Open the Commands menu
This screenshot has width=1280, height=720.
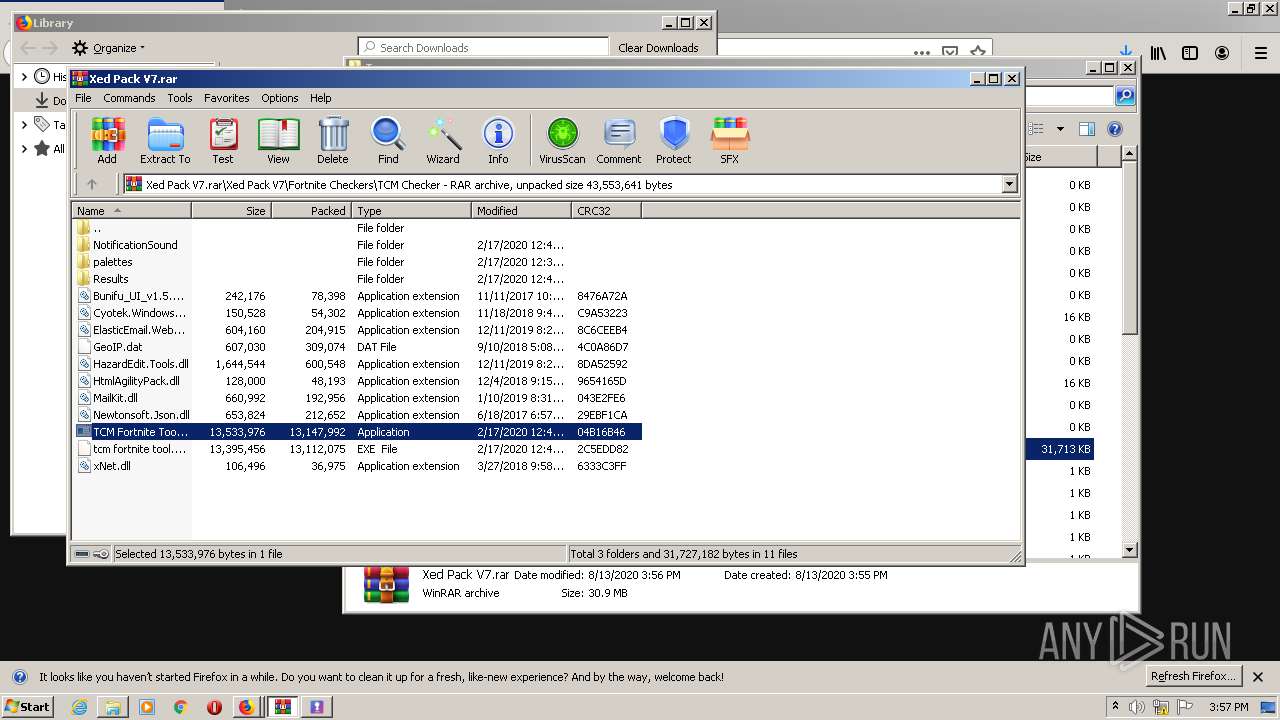pyautogui.click(x=129, y=98)
